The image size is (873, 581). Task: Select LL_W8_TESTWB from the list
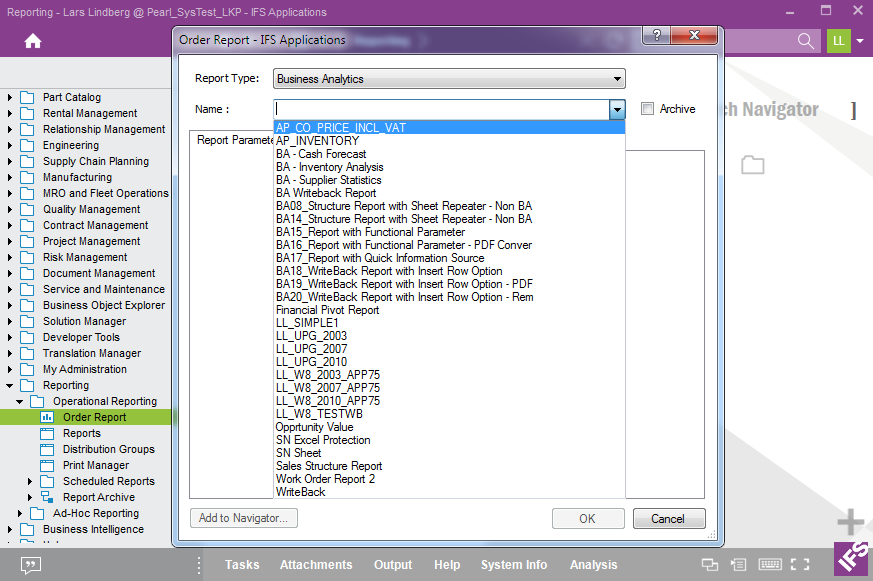[449, 413]
